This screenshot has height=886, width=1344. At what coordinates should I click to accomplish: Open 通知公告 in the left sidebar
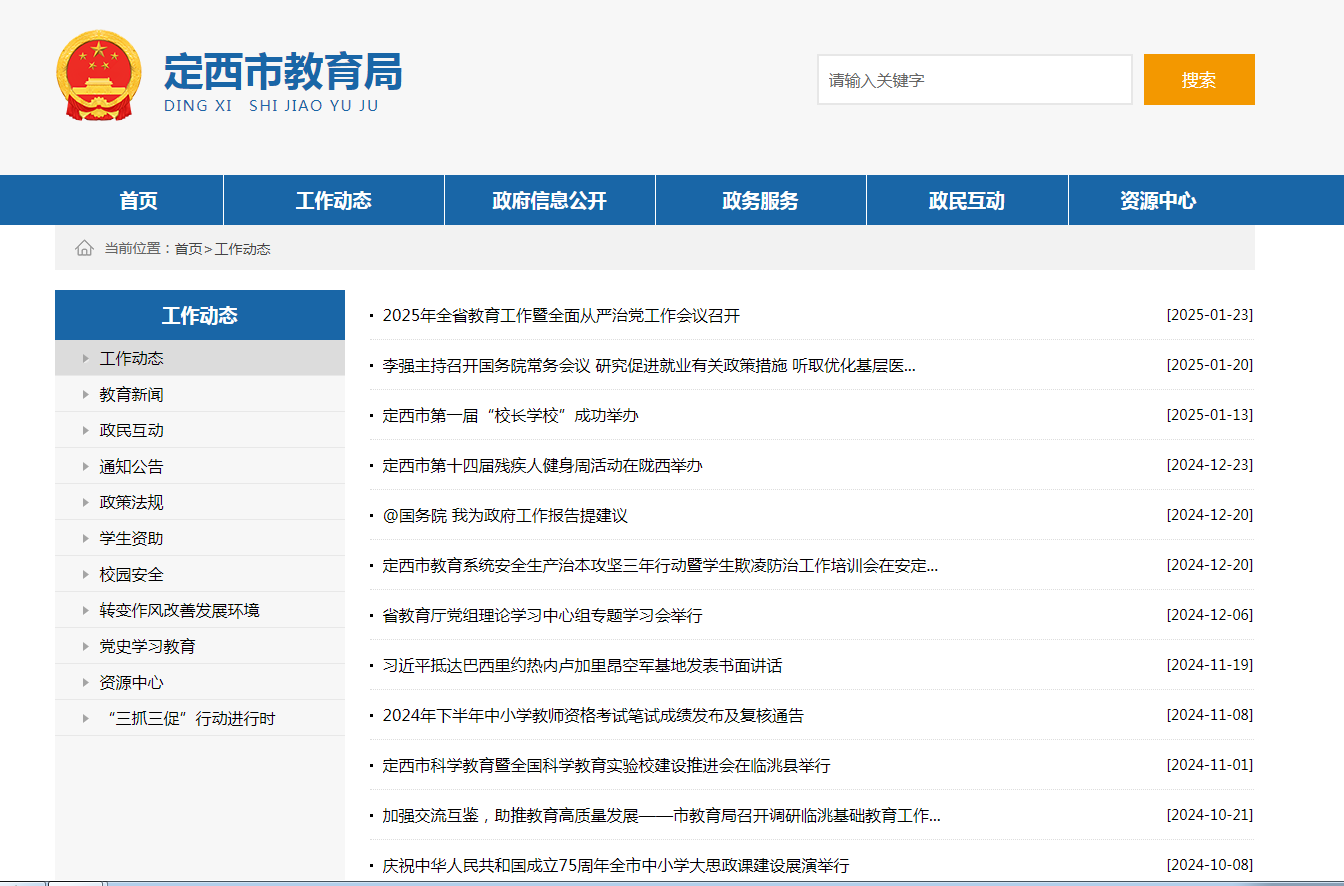coord(131,467)
